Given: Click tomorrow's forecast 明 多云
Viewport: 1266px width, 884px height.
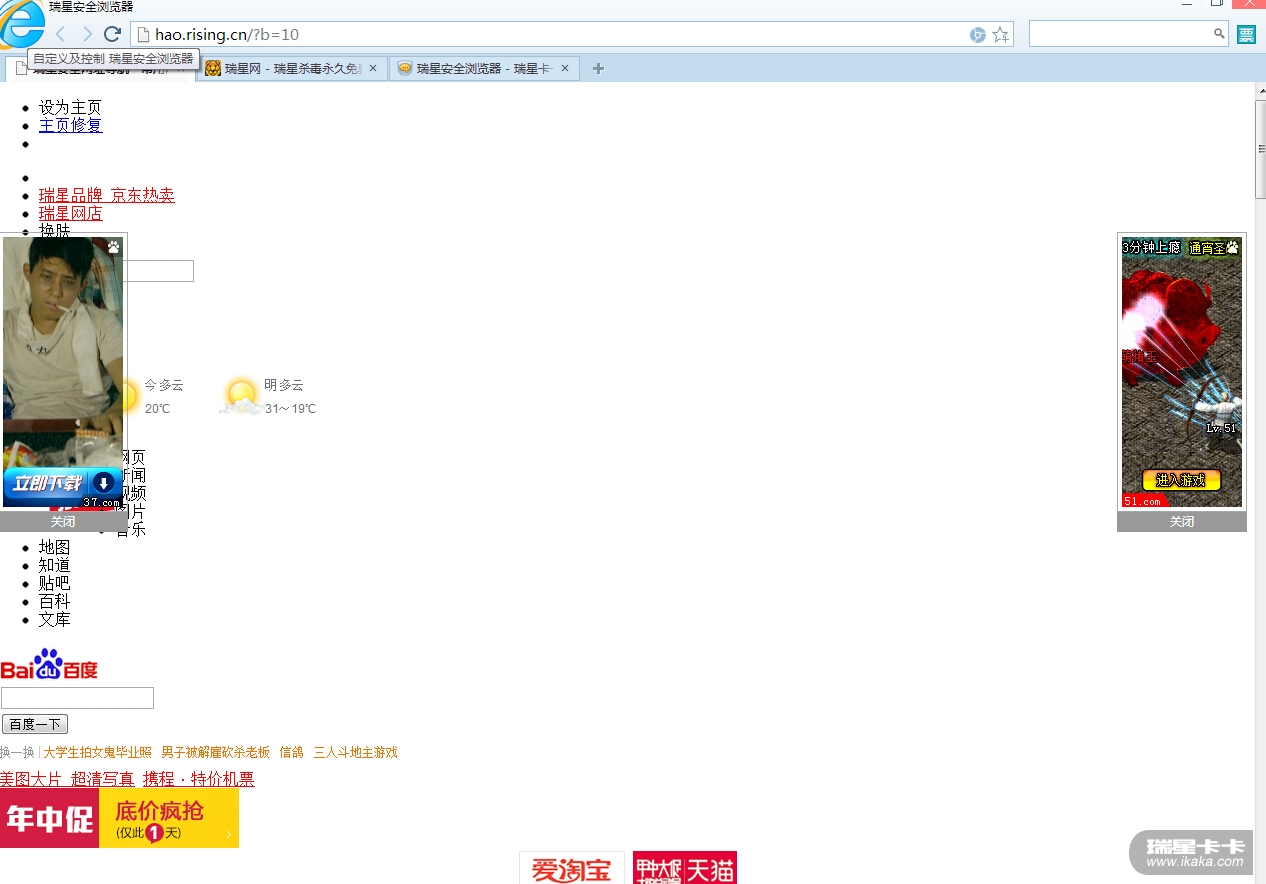Looking at the screenshot, I should point(284,385).
